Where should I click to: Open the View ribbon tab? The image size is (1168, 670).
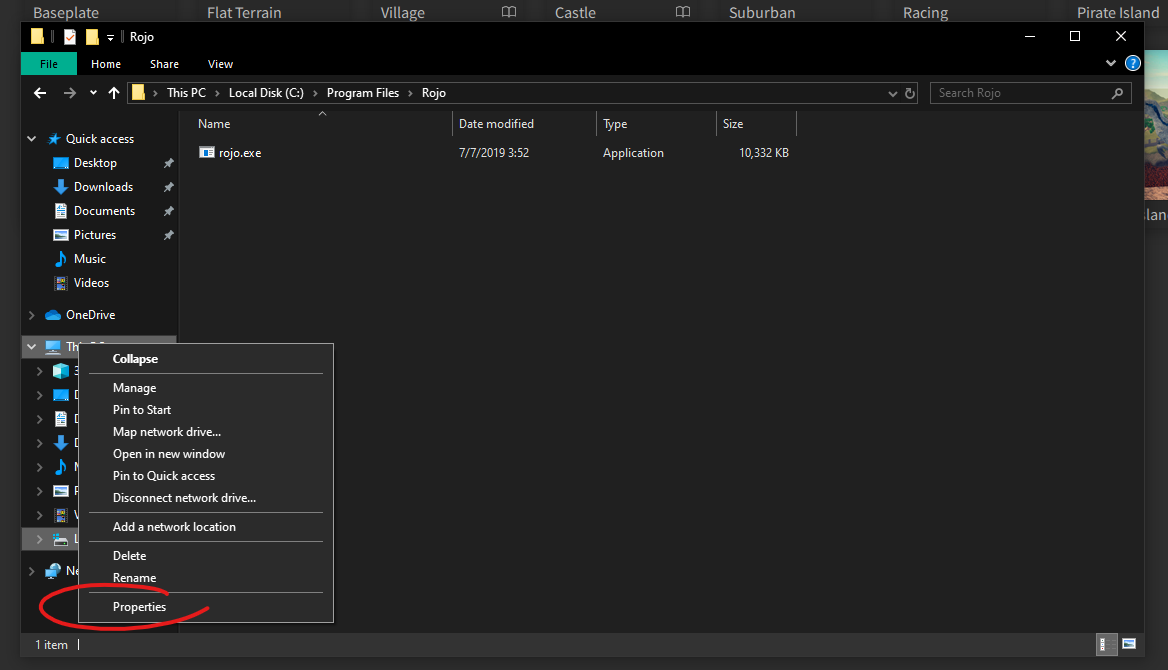[220, 64]
